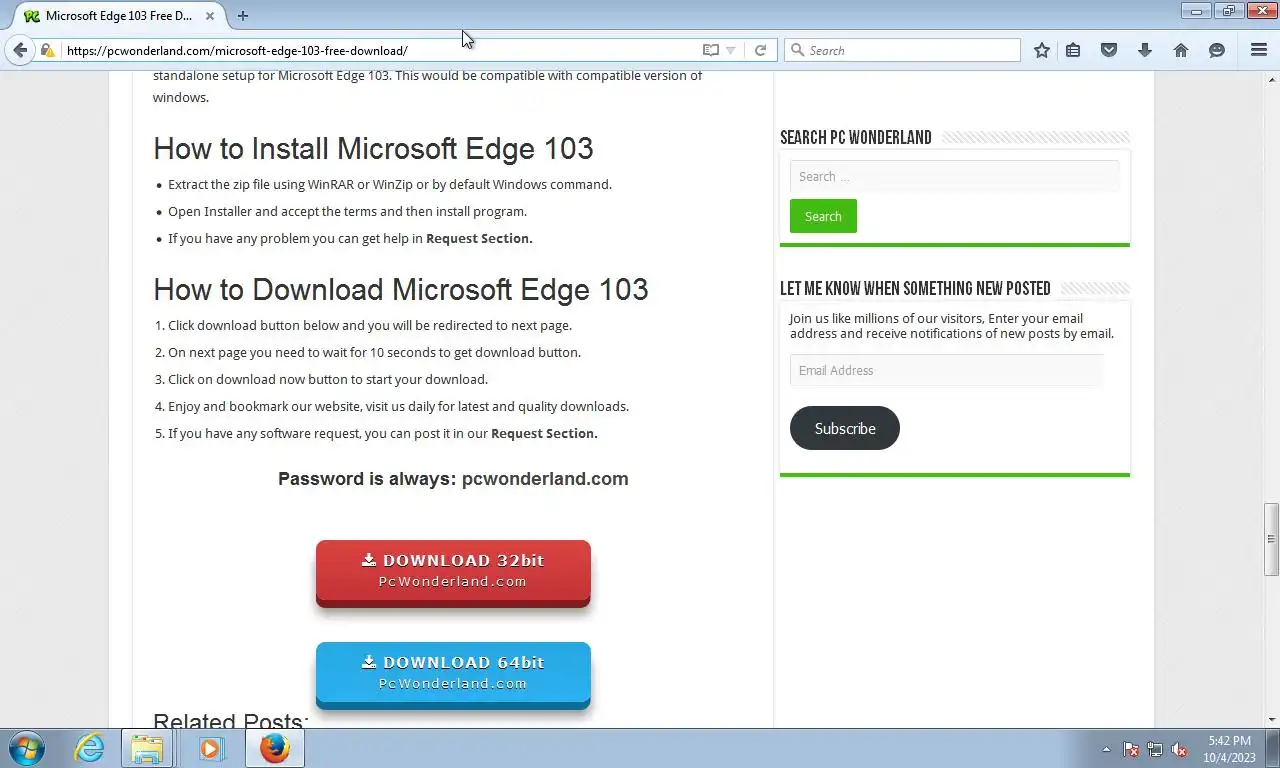Select the Microsoft Edge 103 tab
Viewport: 1280px width, 768px height.
[118, 16]
